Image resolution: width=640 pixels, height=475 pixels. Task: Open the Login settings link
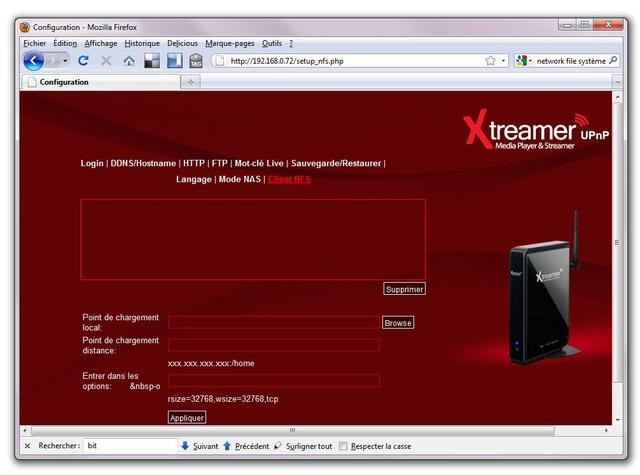click(x=92, y=163)
